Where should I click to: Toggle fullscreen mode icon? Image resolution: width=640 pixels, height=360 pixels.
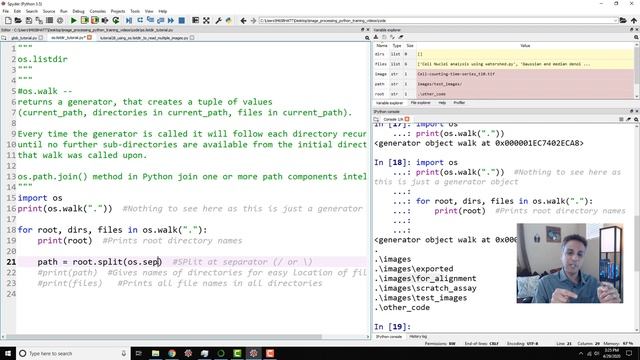click(x=207, y=20)
